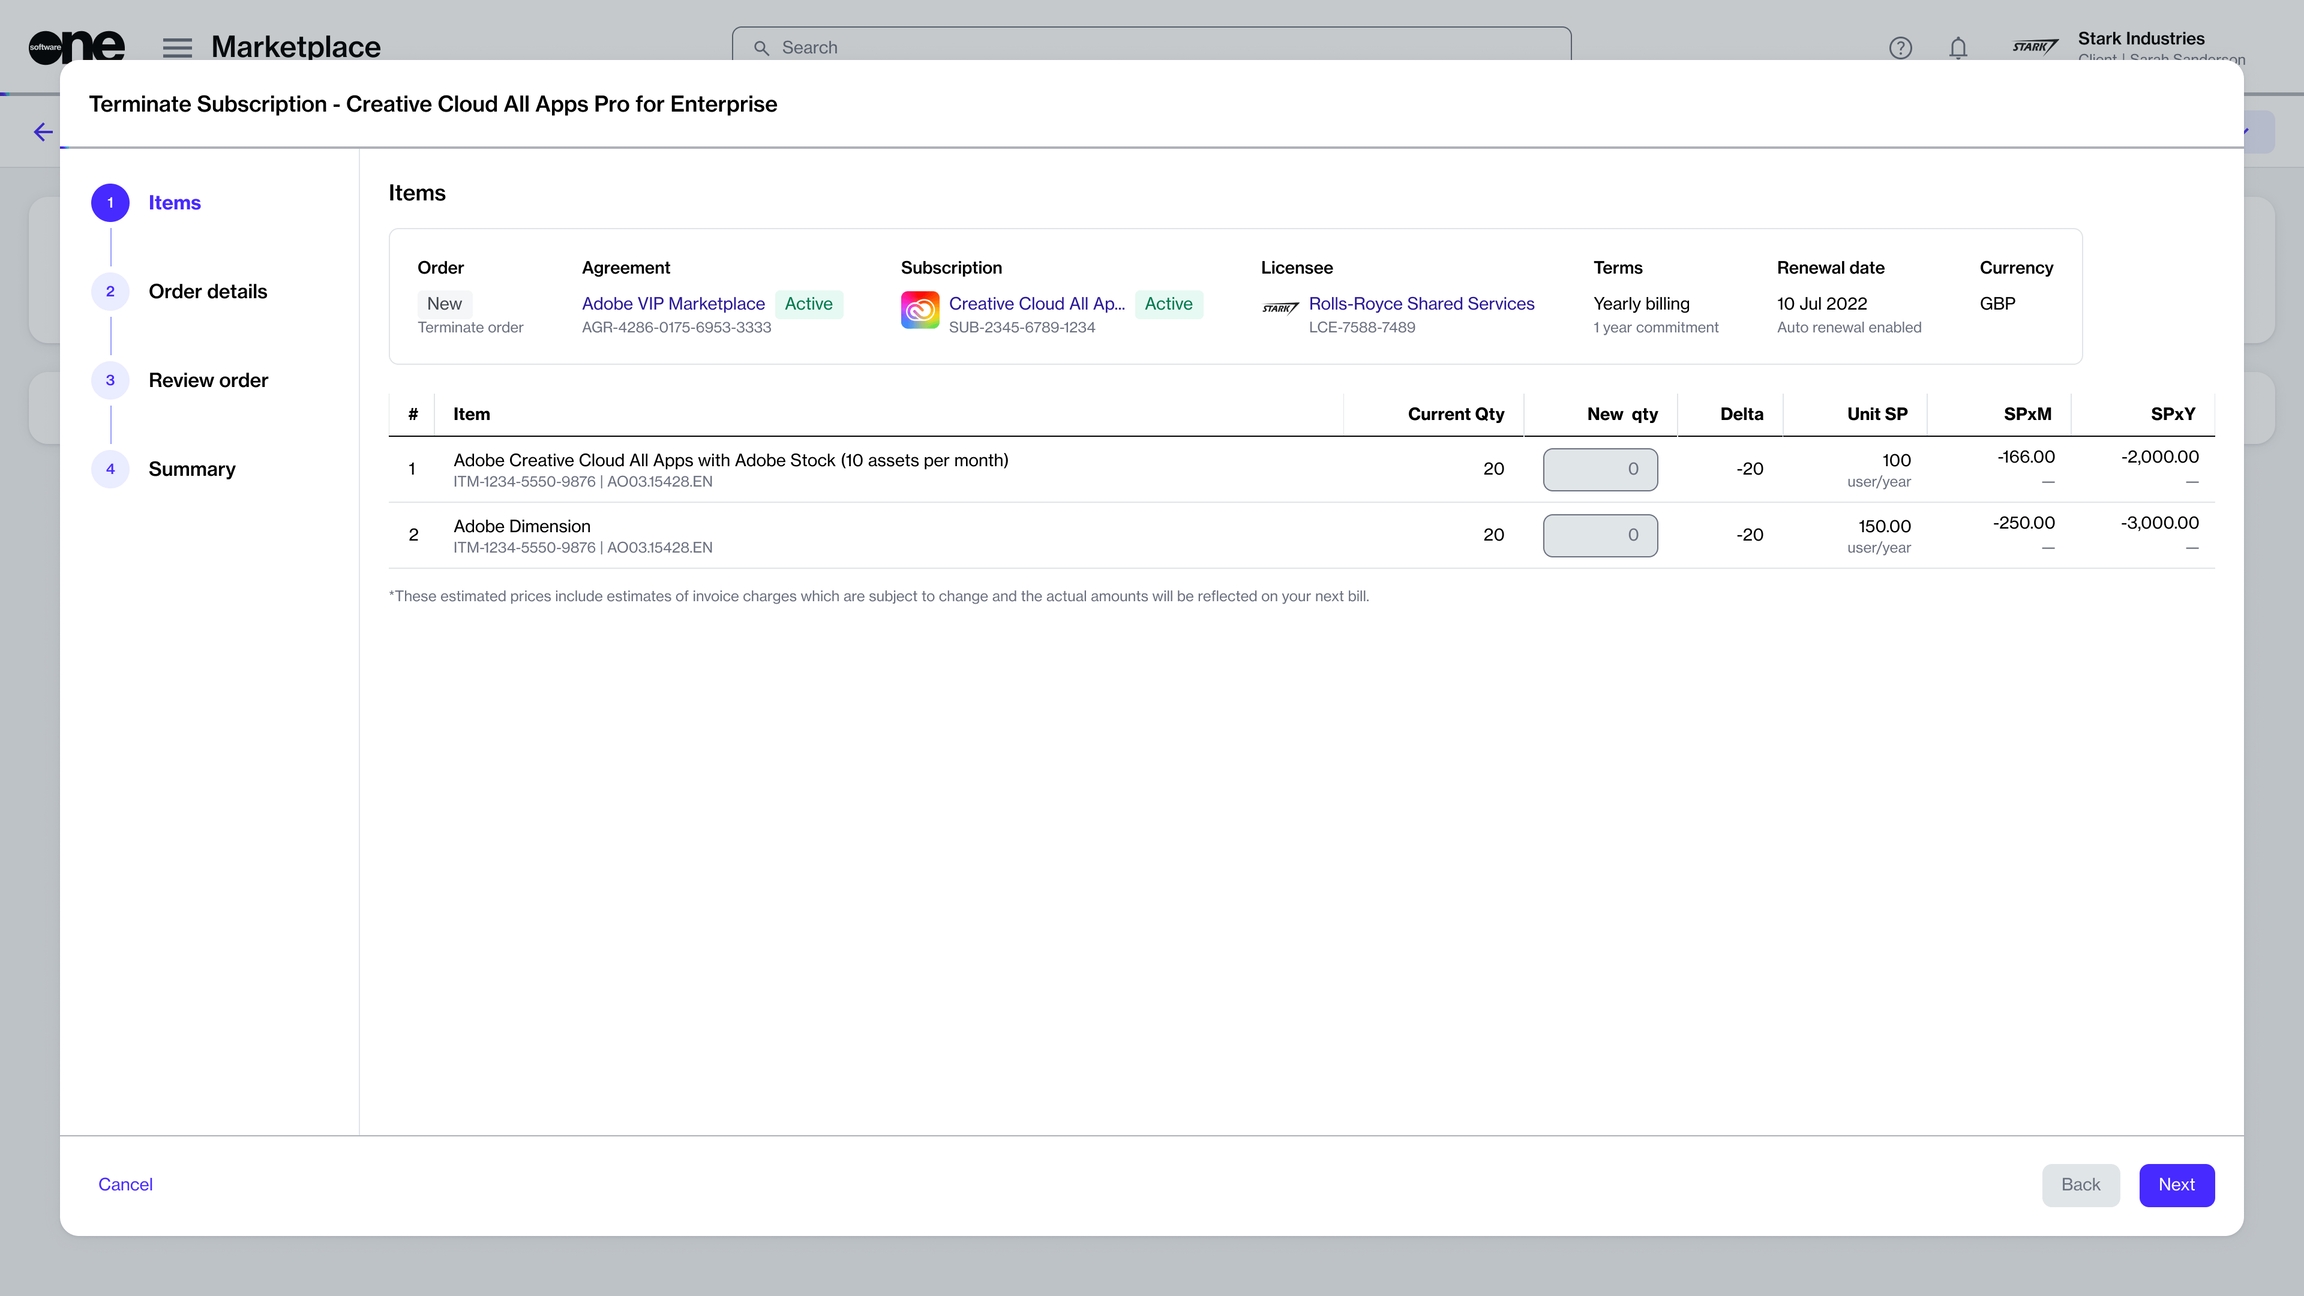The height and width of the screenshot is (1296, 2304).
Task: Click New qty field for Adobe Dimension
Action: point(1599,535)
